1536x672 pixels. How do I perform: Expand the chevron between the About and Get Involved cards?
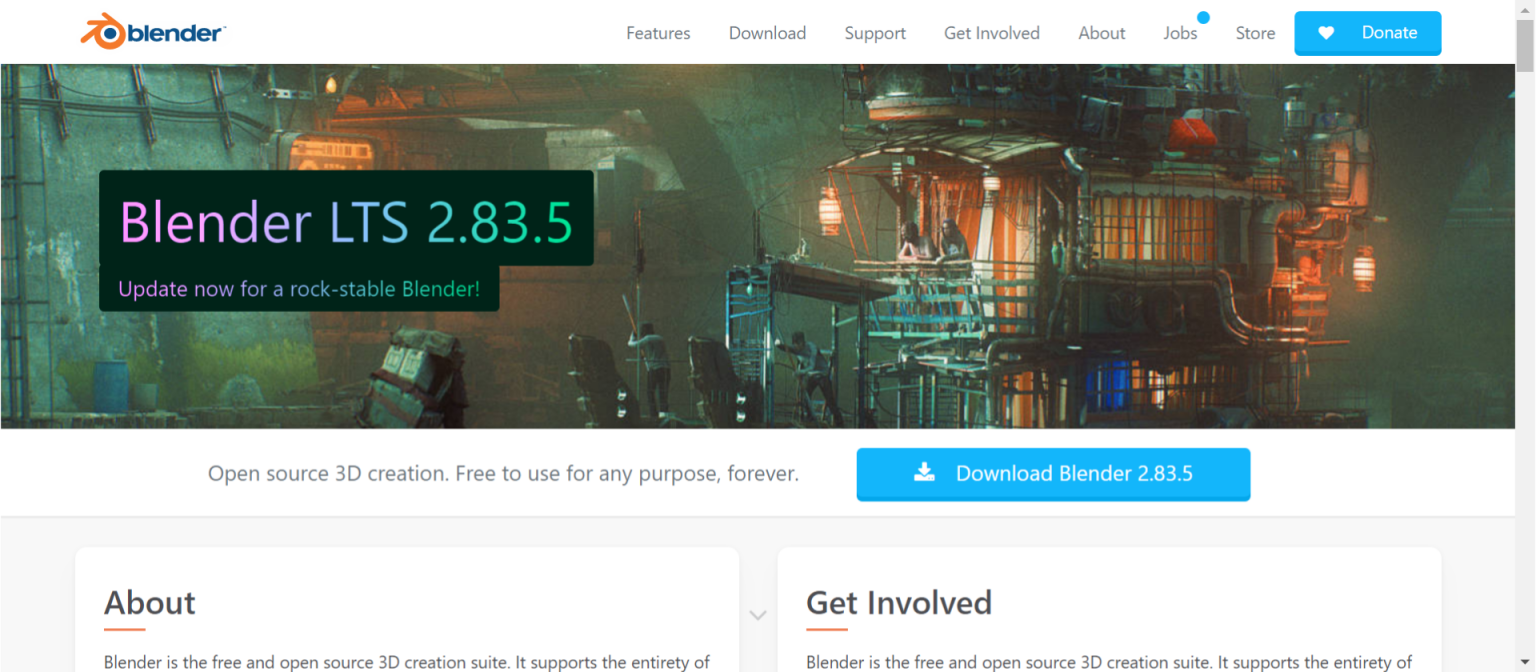tap(758, 617)
